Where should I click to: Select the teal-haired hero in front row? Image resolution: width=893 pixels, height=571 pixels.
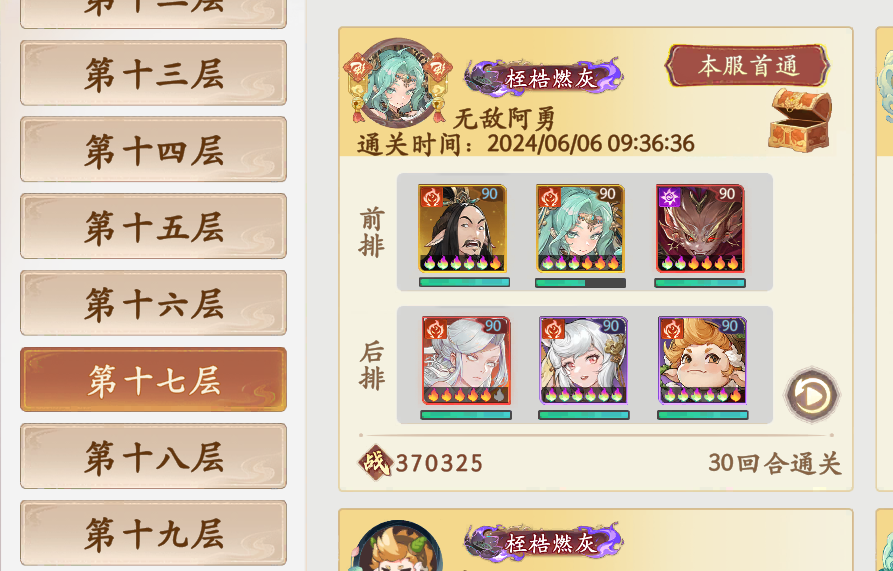point(580,228)
